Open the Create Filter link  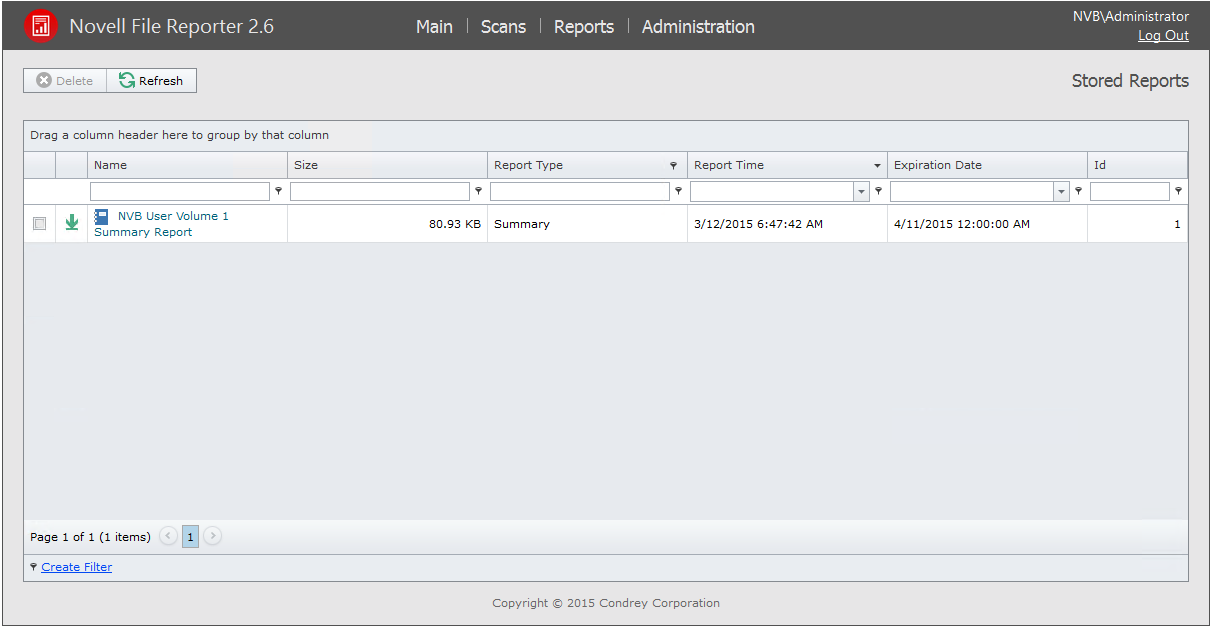point(76,567)
